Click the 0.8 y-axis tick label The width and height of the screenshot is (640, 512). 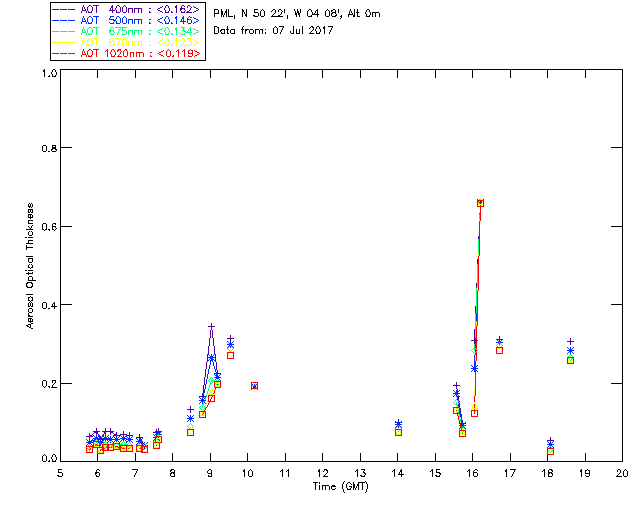tap(49, 148)
